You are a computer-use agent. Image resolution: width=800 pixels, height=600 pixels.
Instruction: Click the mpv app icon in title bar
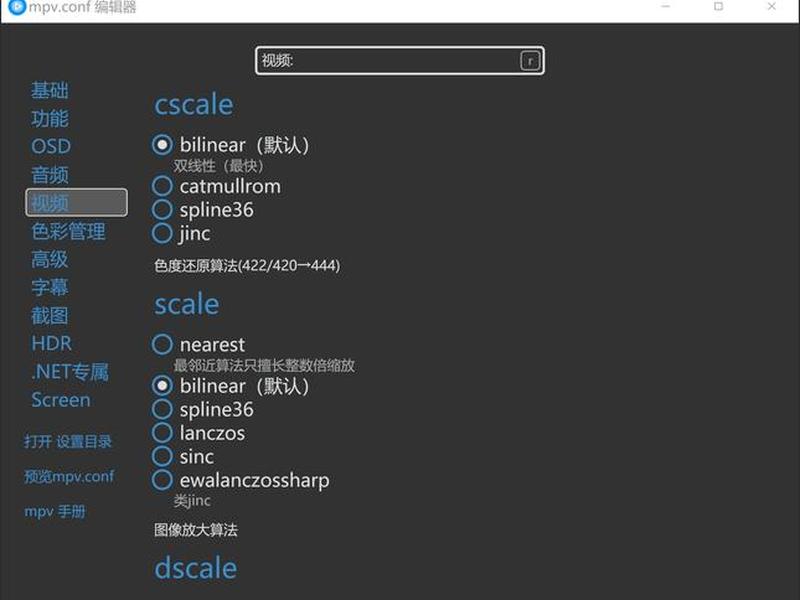coord(17,7)
